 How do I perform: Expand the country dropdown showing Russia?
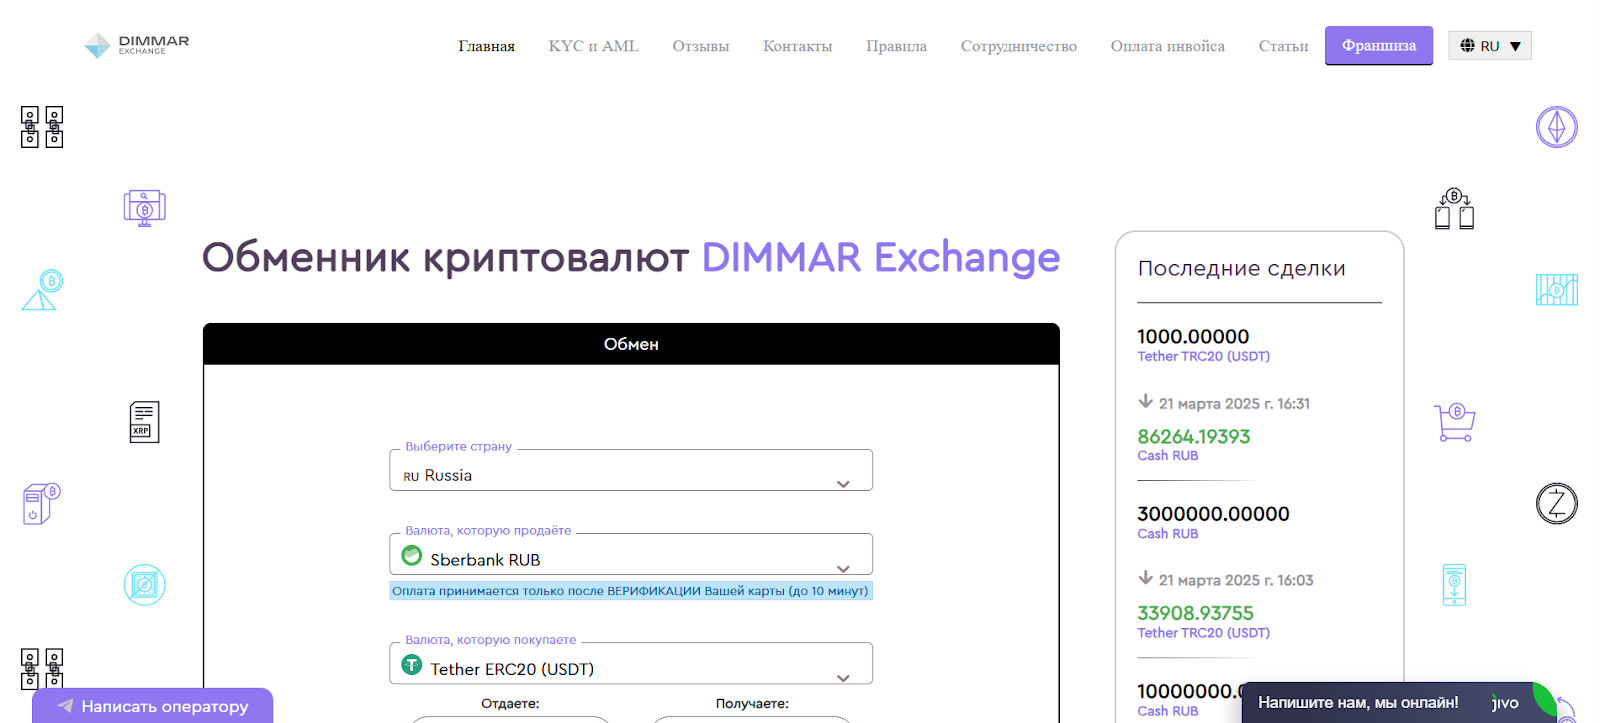coord(630,470)
